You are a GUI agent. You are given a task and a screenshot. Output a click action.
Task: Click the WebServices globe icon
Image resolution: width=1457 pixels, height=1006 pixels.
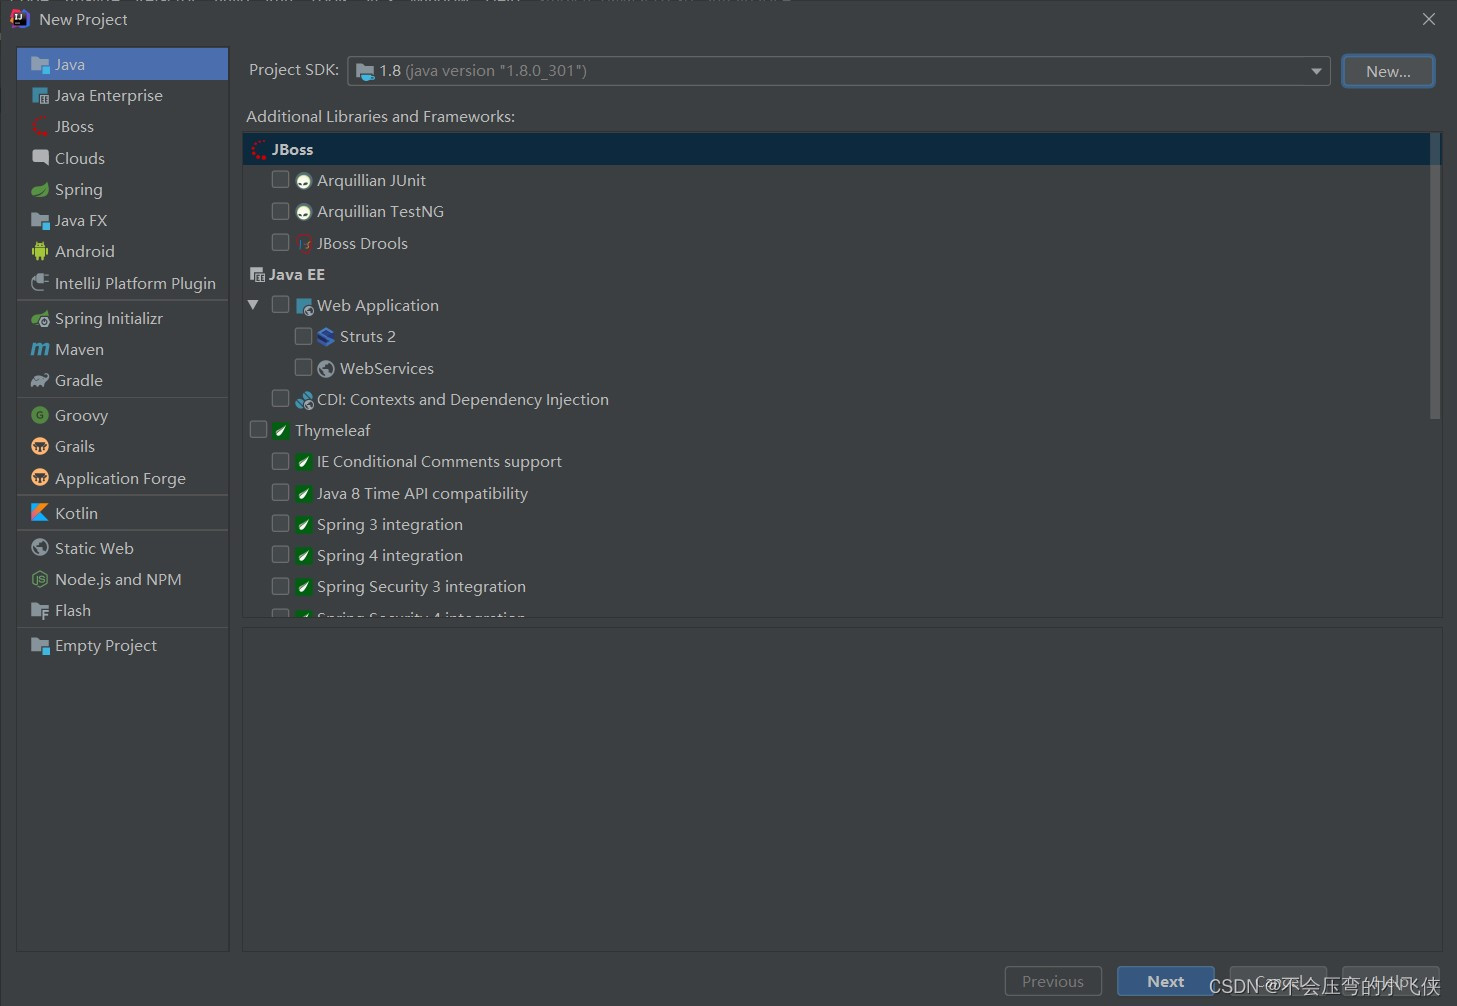(326, 369)
